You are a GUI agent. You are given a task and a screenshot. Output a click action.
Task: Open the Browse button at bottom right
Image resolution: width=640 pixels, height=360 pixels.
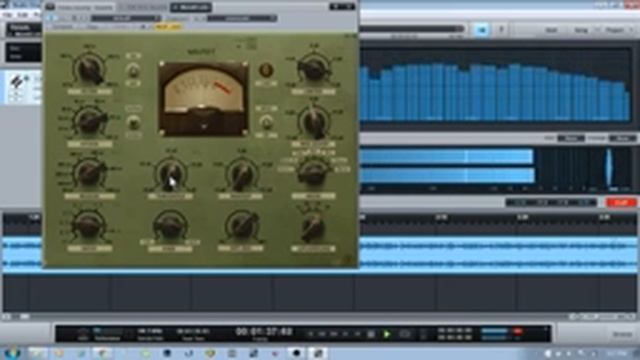click(622, 334)
